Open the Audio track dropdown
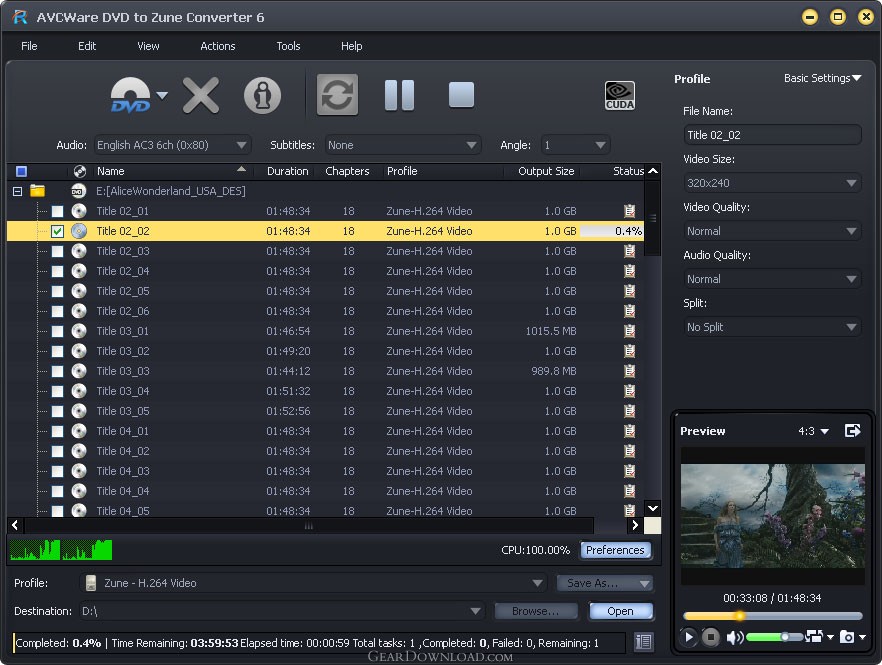Viewport: 882px width, 665px height. pyautogui.click(x=172, y=145)
